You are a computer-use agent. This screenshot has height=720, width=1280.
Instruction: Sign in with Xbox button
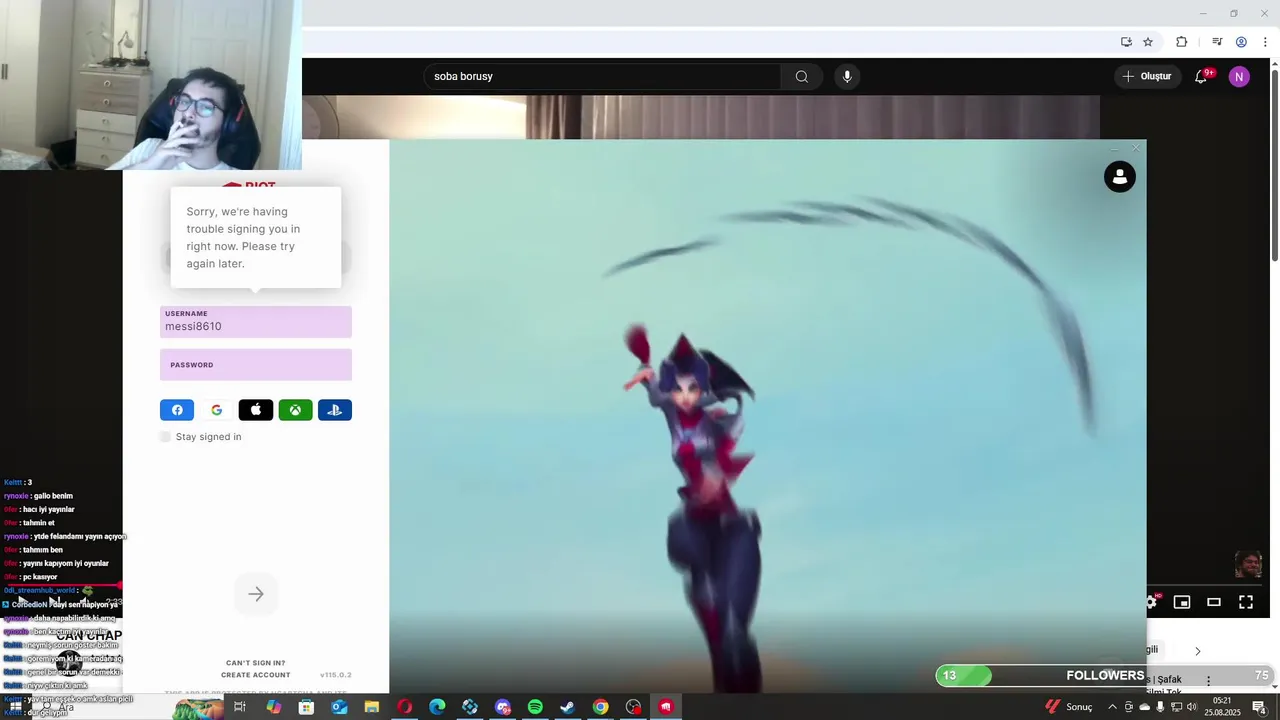pos(295,410)
